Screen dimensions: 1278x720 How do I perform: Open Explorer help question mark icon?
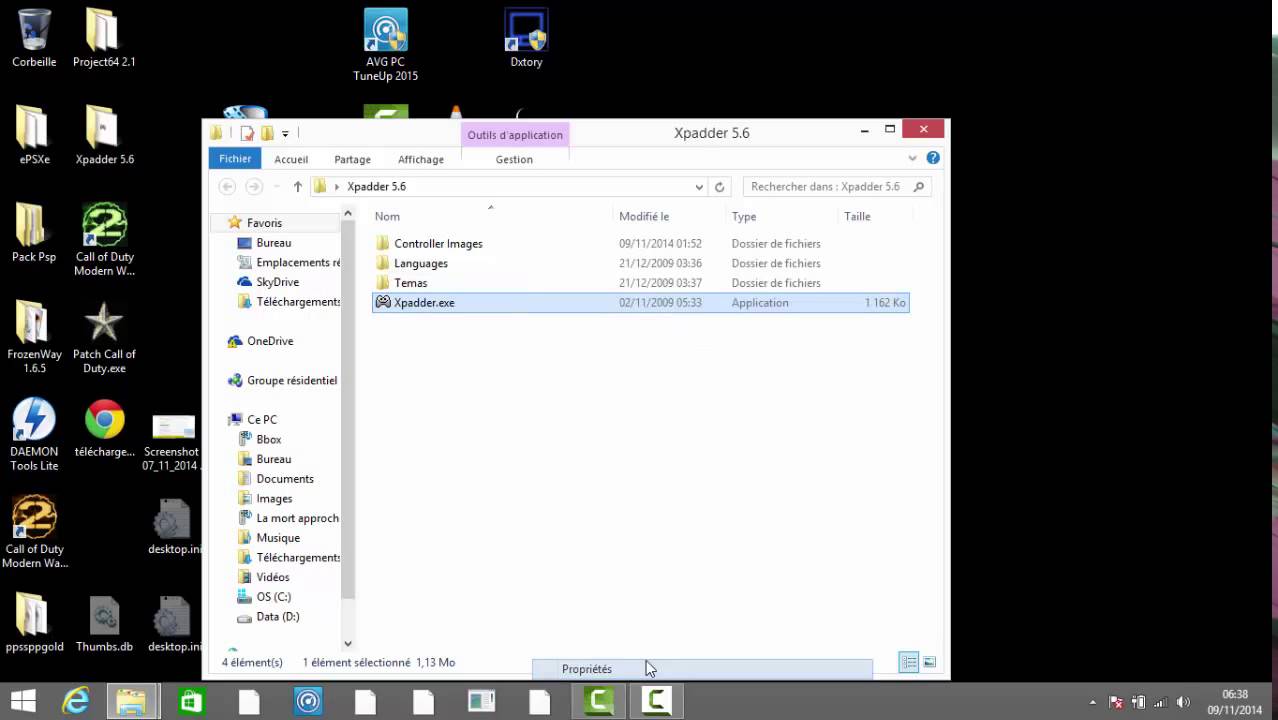(933, 158)
